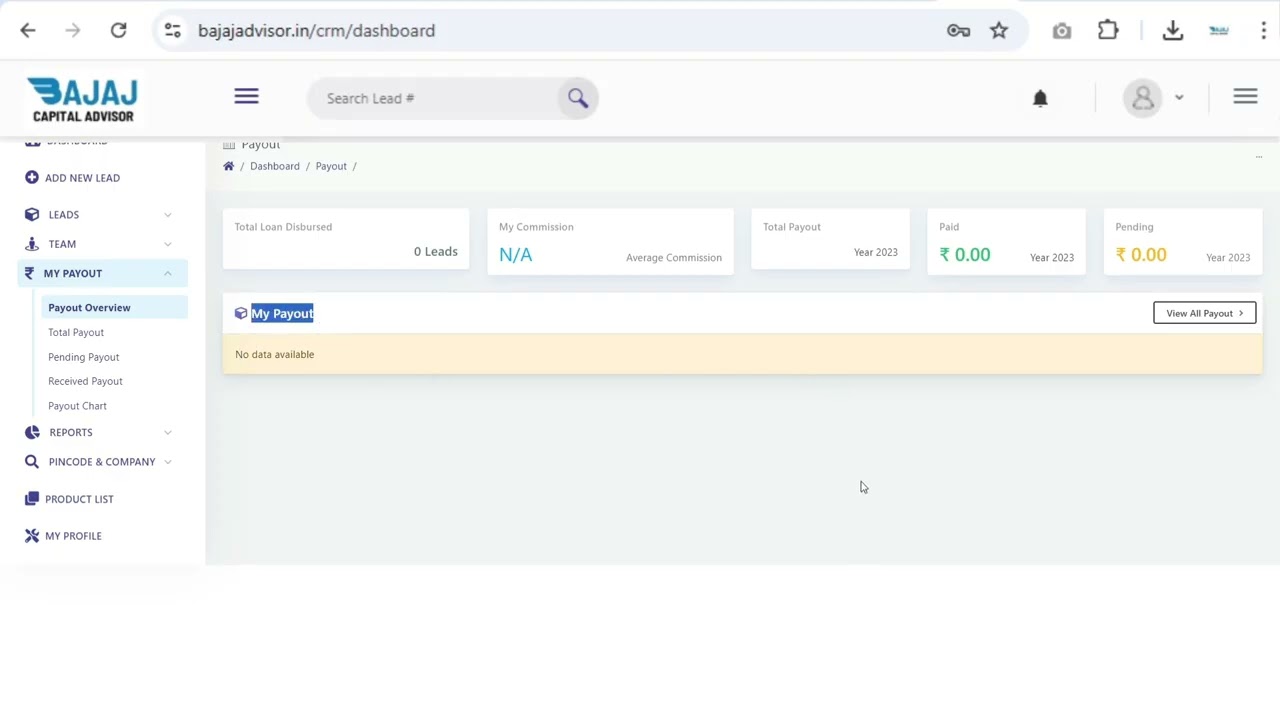Screen dimensions: 1280x720
Task: Select Pending Payout submenu item
Action: tap(83, 357)
